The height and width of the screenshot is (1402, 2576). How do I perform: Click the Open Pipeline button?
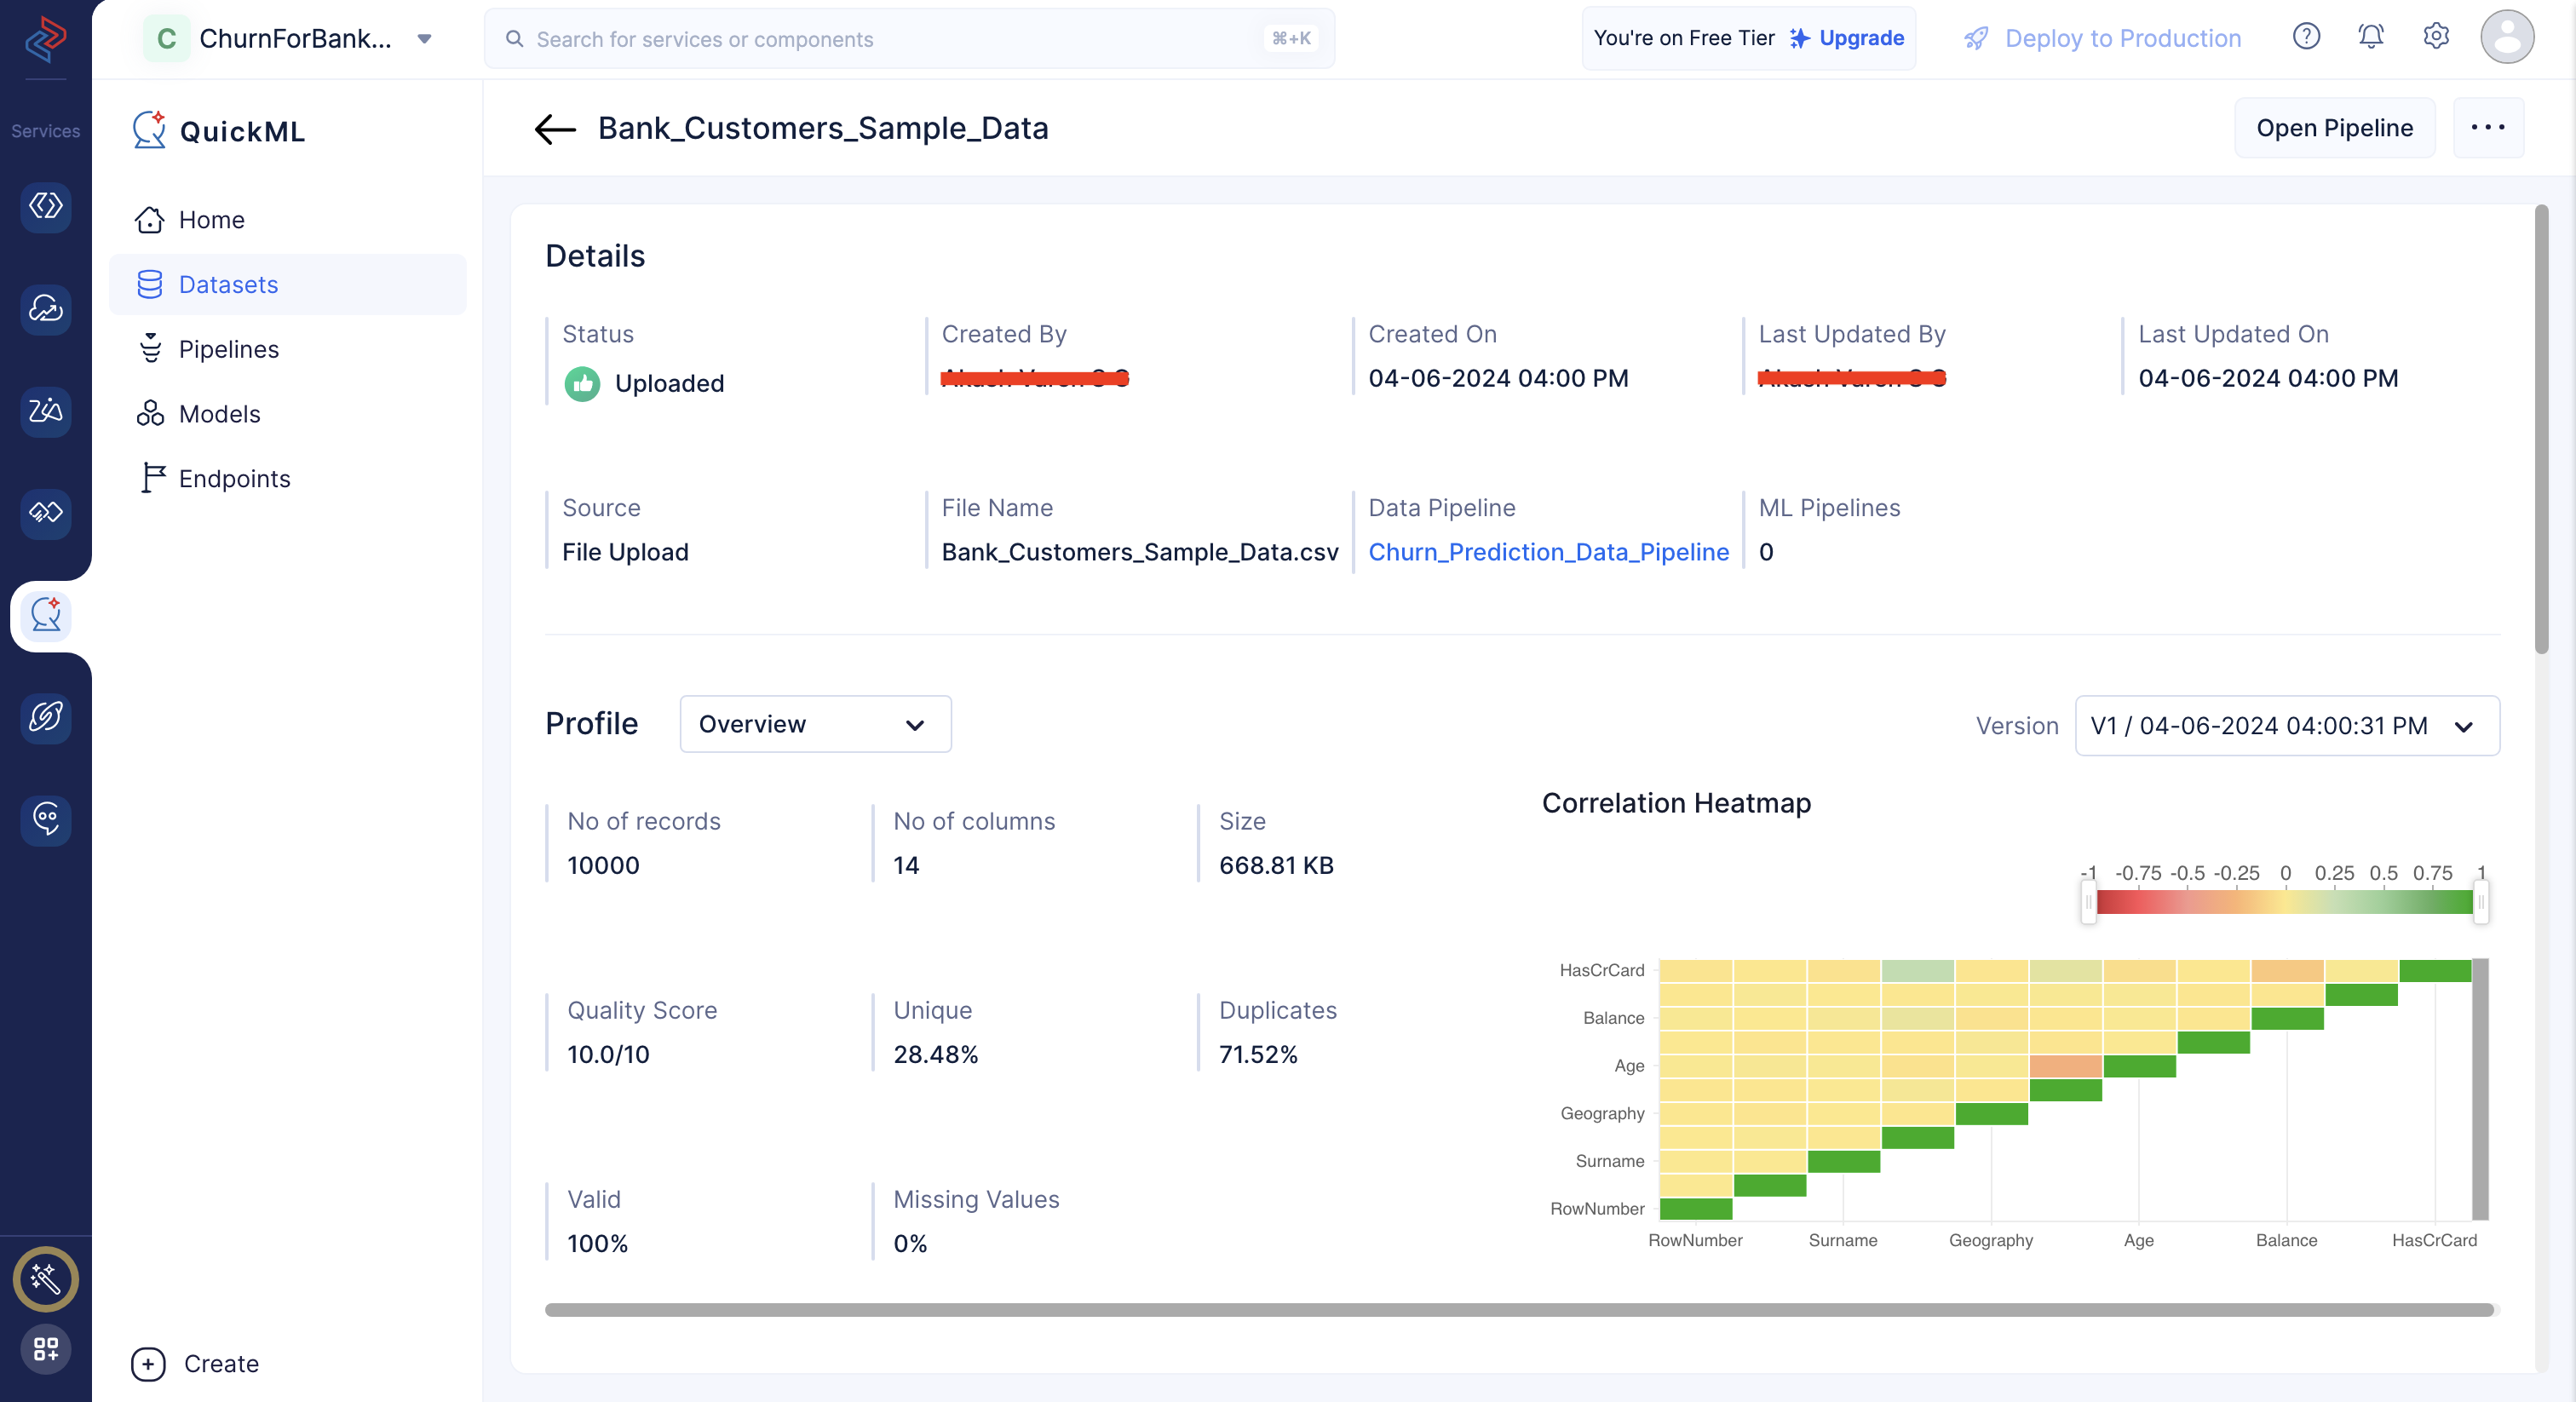coord(2334,128)
